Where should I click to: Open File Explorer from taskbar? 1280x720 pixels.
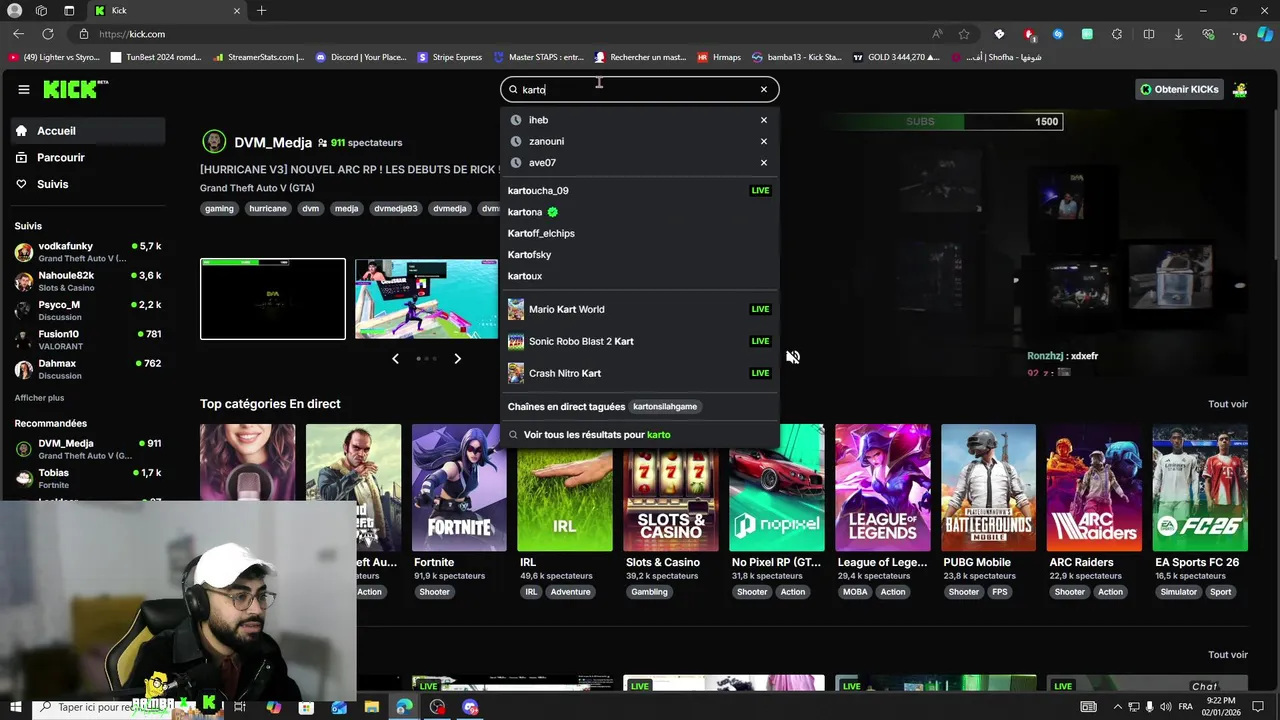tap(372, 708)
